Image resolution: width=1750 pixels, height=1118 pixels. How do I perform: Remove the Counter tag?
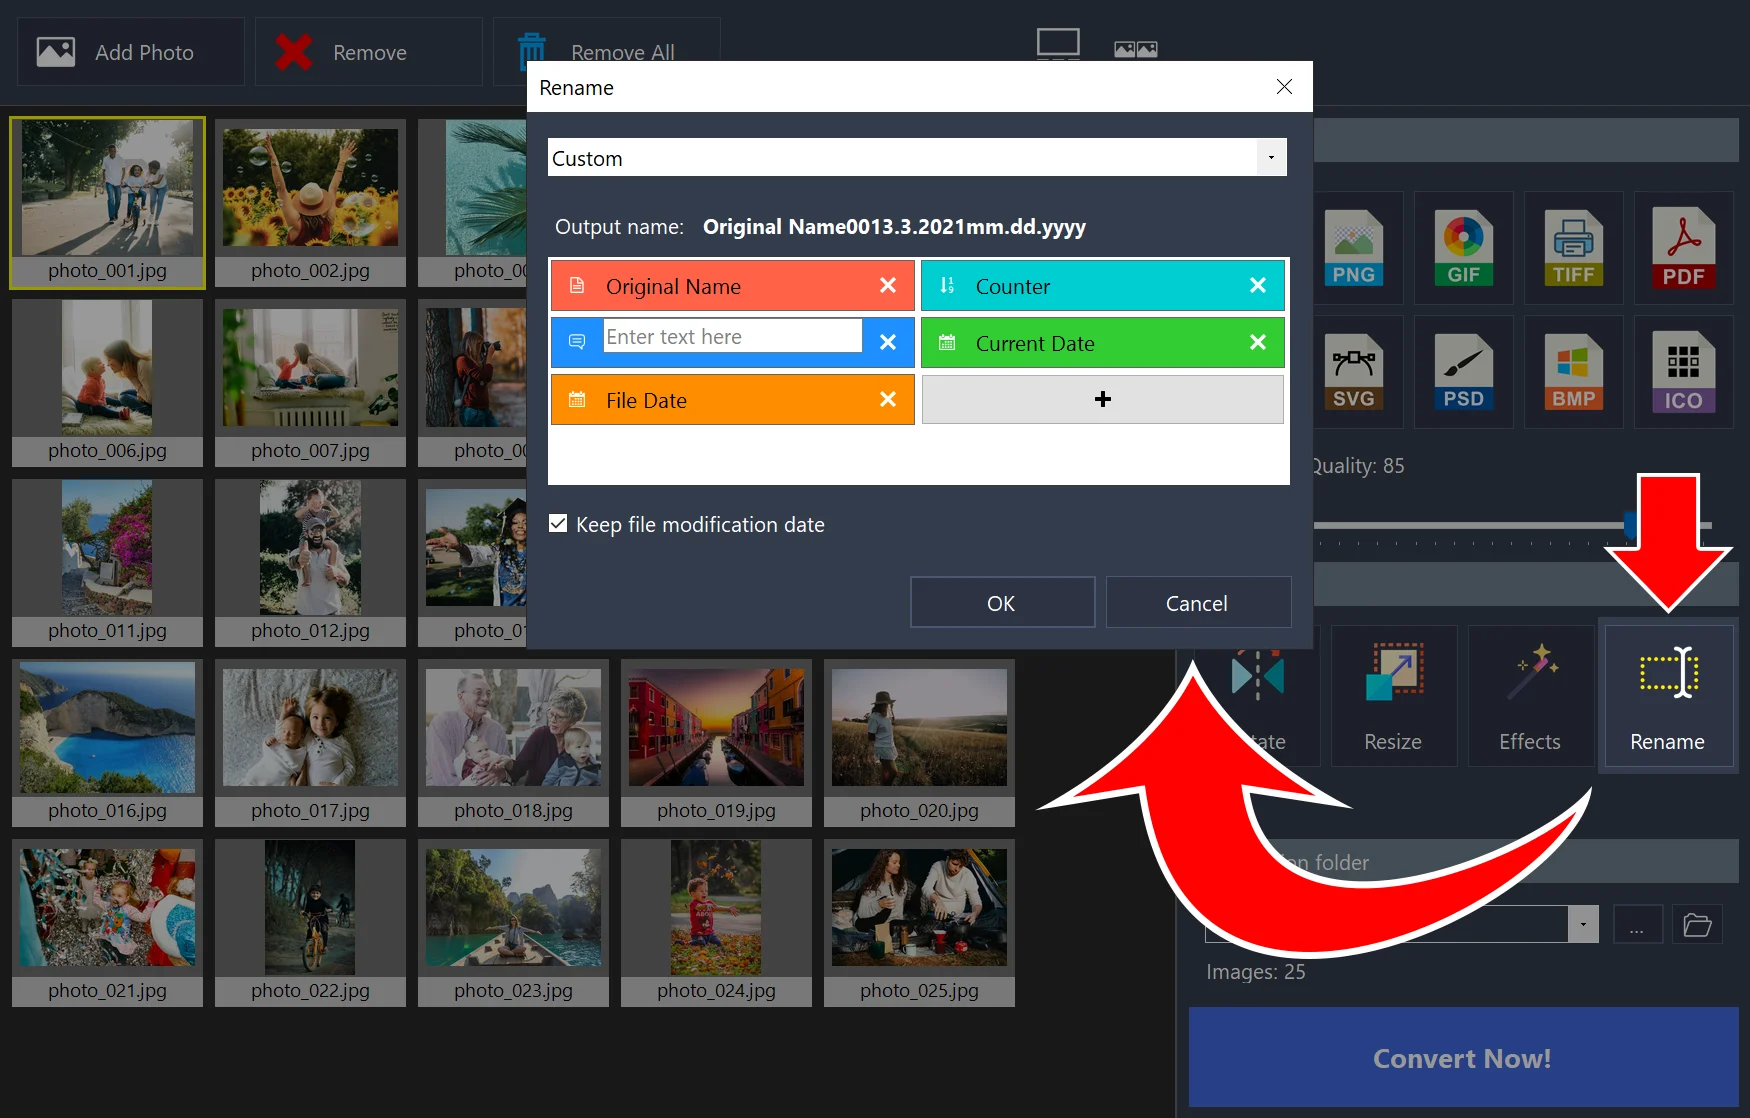1258,286
